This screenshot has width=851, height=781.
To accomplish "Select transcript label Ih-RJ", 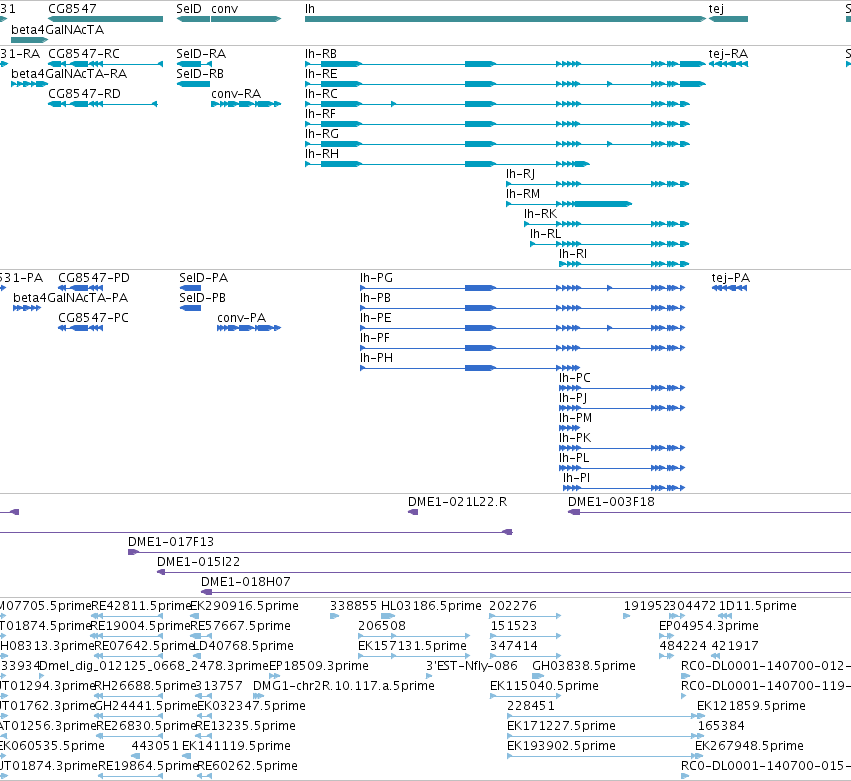I will tap(520, 174).
